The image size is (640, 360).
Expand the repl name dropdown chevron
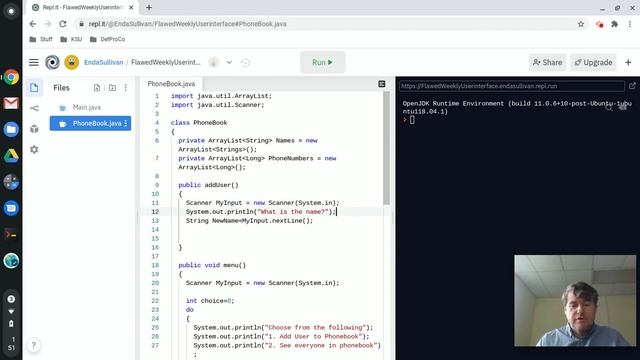(x=229, y=62)
